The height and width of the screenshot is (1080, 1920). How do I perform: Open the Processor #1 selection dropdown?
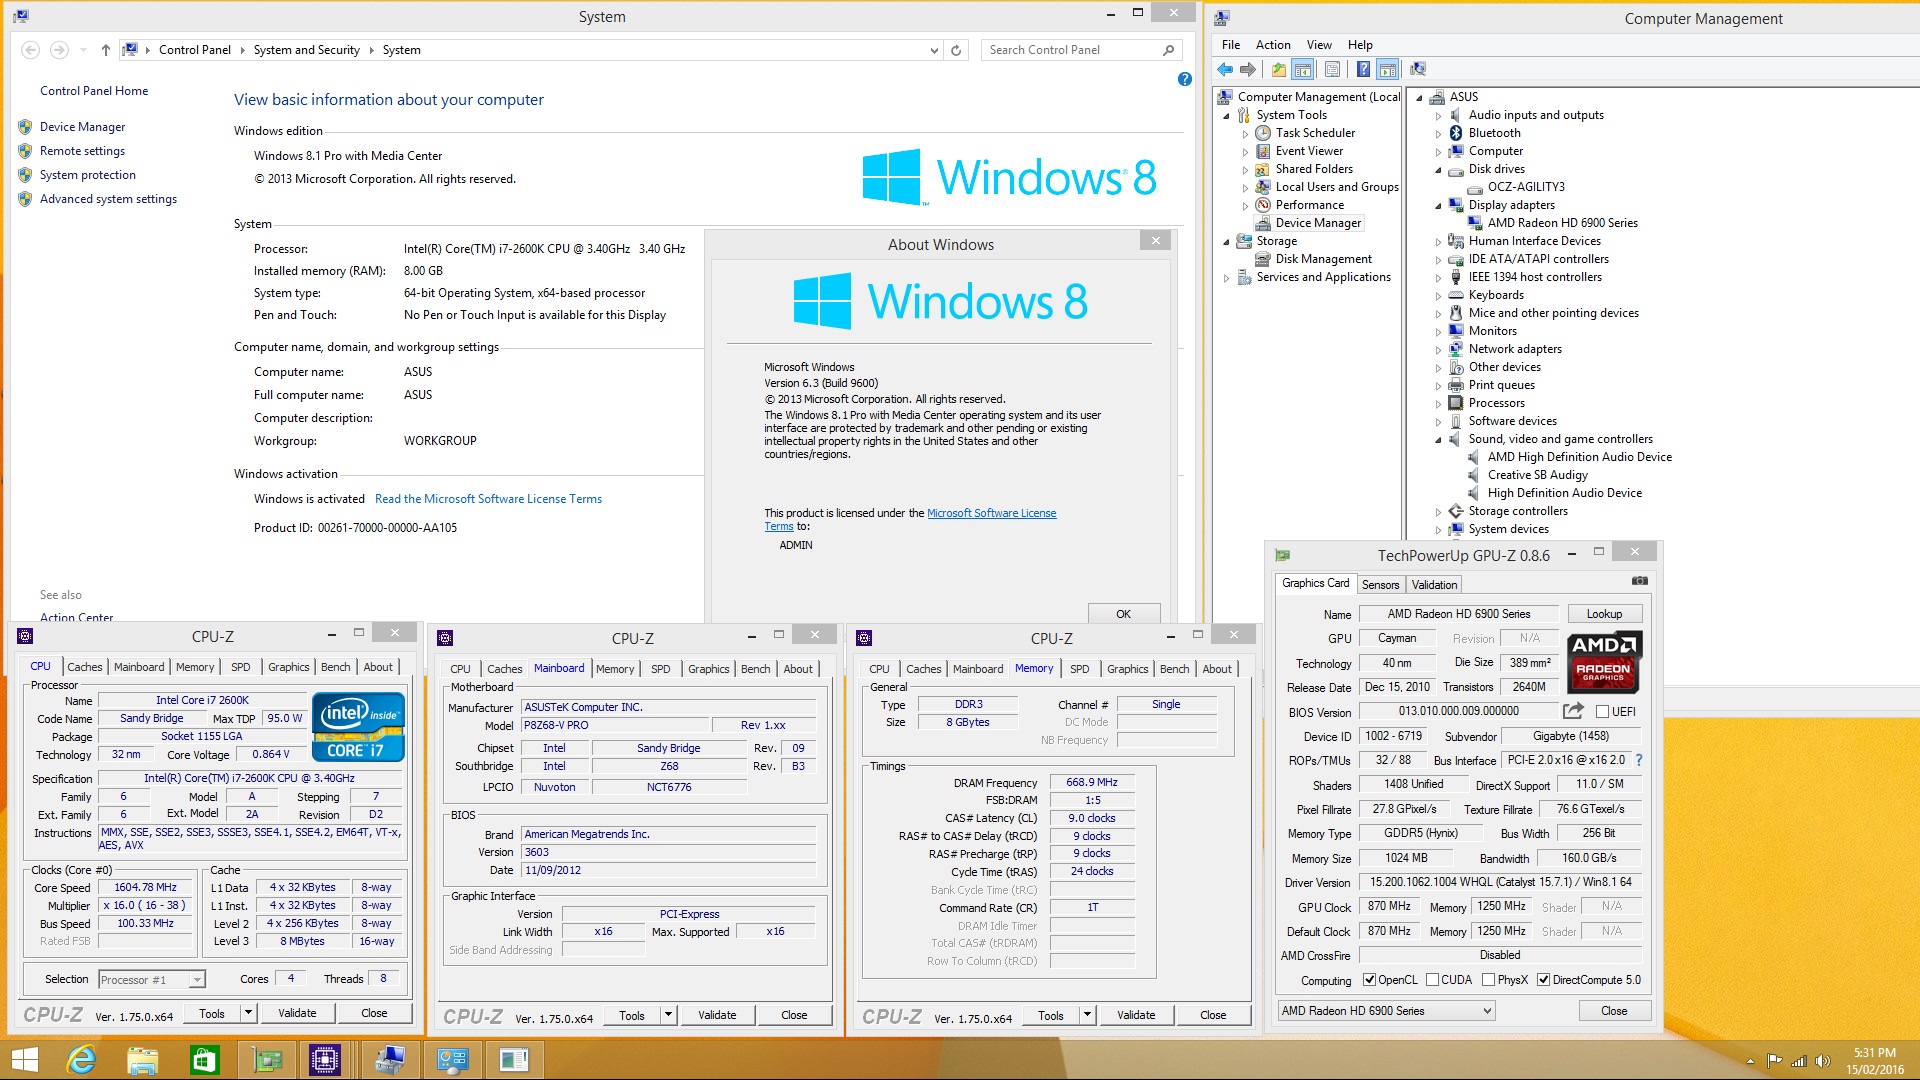tap(197, 980)
